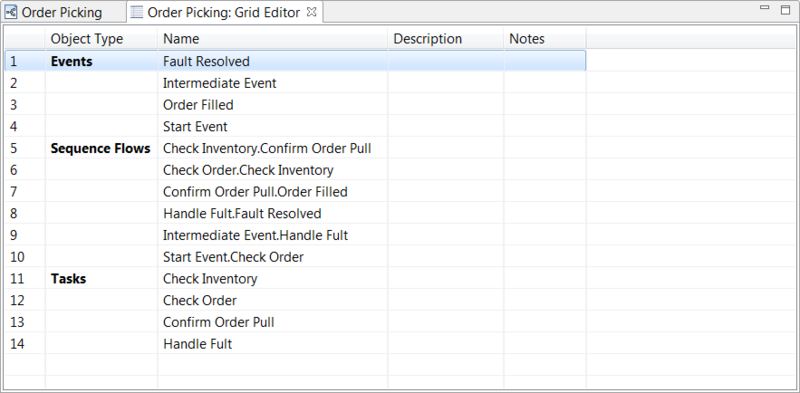Click the Description cell for Fault Resolved
The width and height of the screenshot is (800, 393).
point(446,61)
